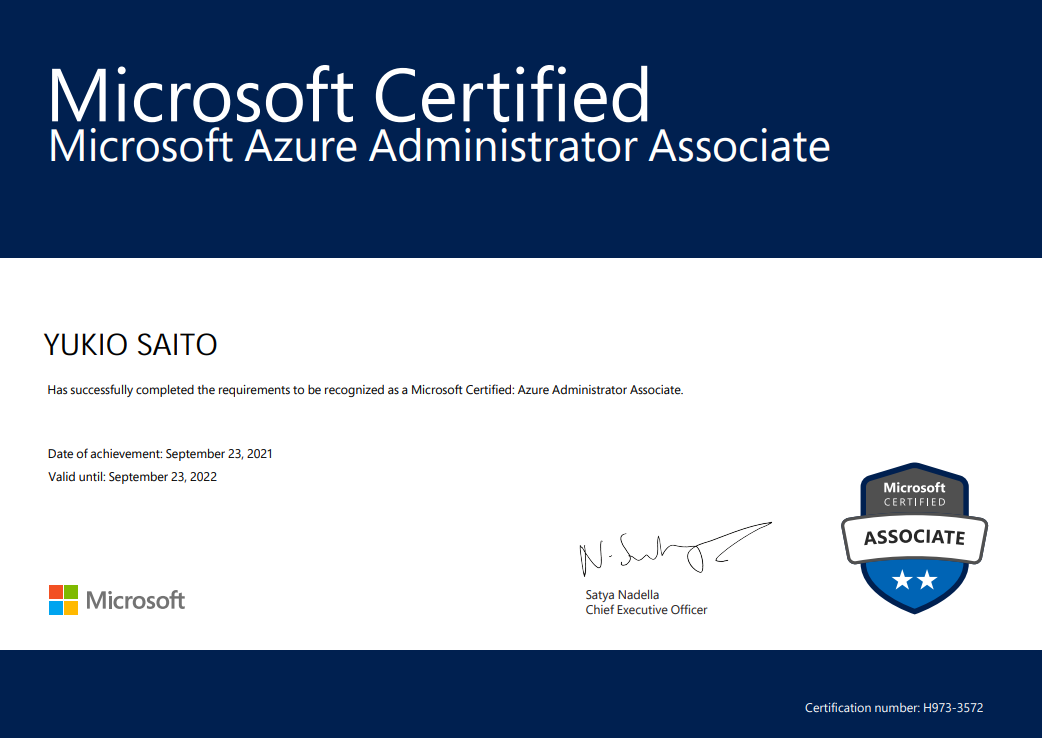
Task: Click the Date of achievement line
Action: [160, 454]
